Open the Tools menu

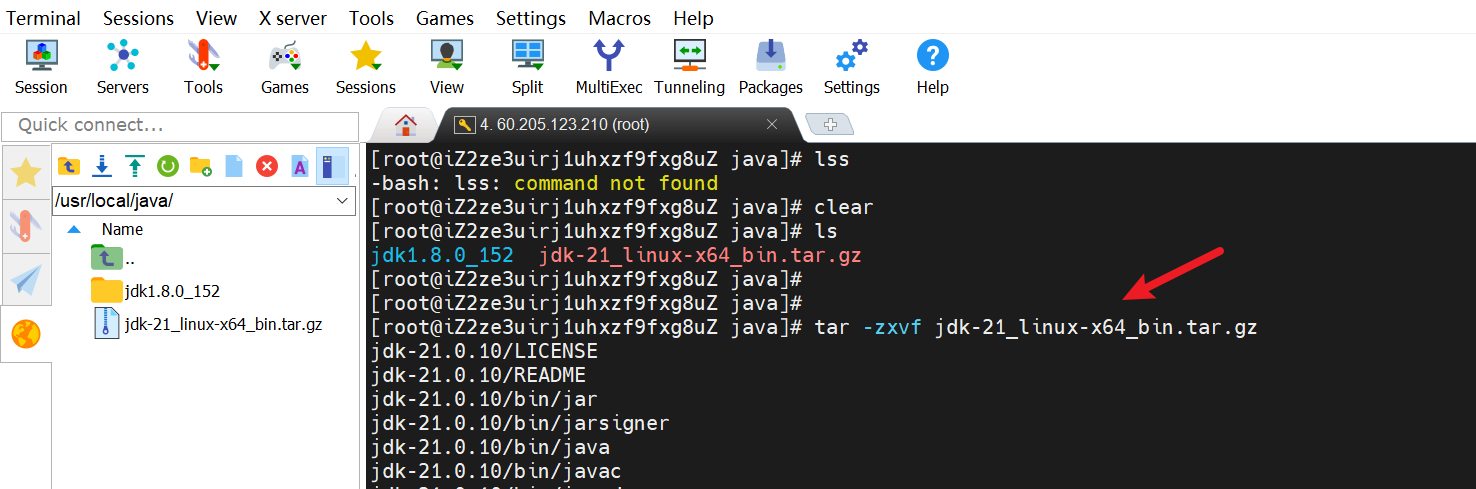pyautogui.click(x=371, y=18)
